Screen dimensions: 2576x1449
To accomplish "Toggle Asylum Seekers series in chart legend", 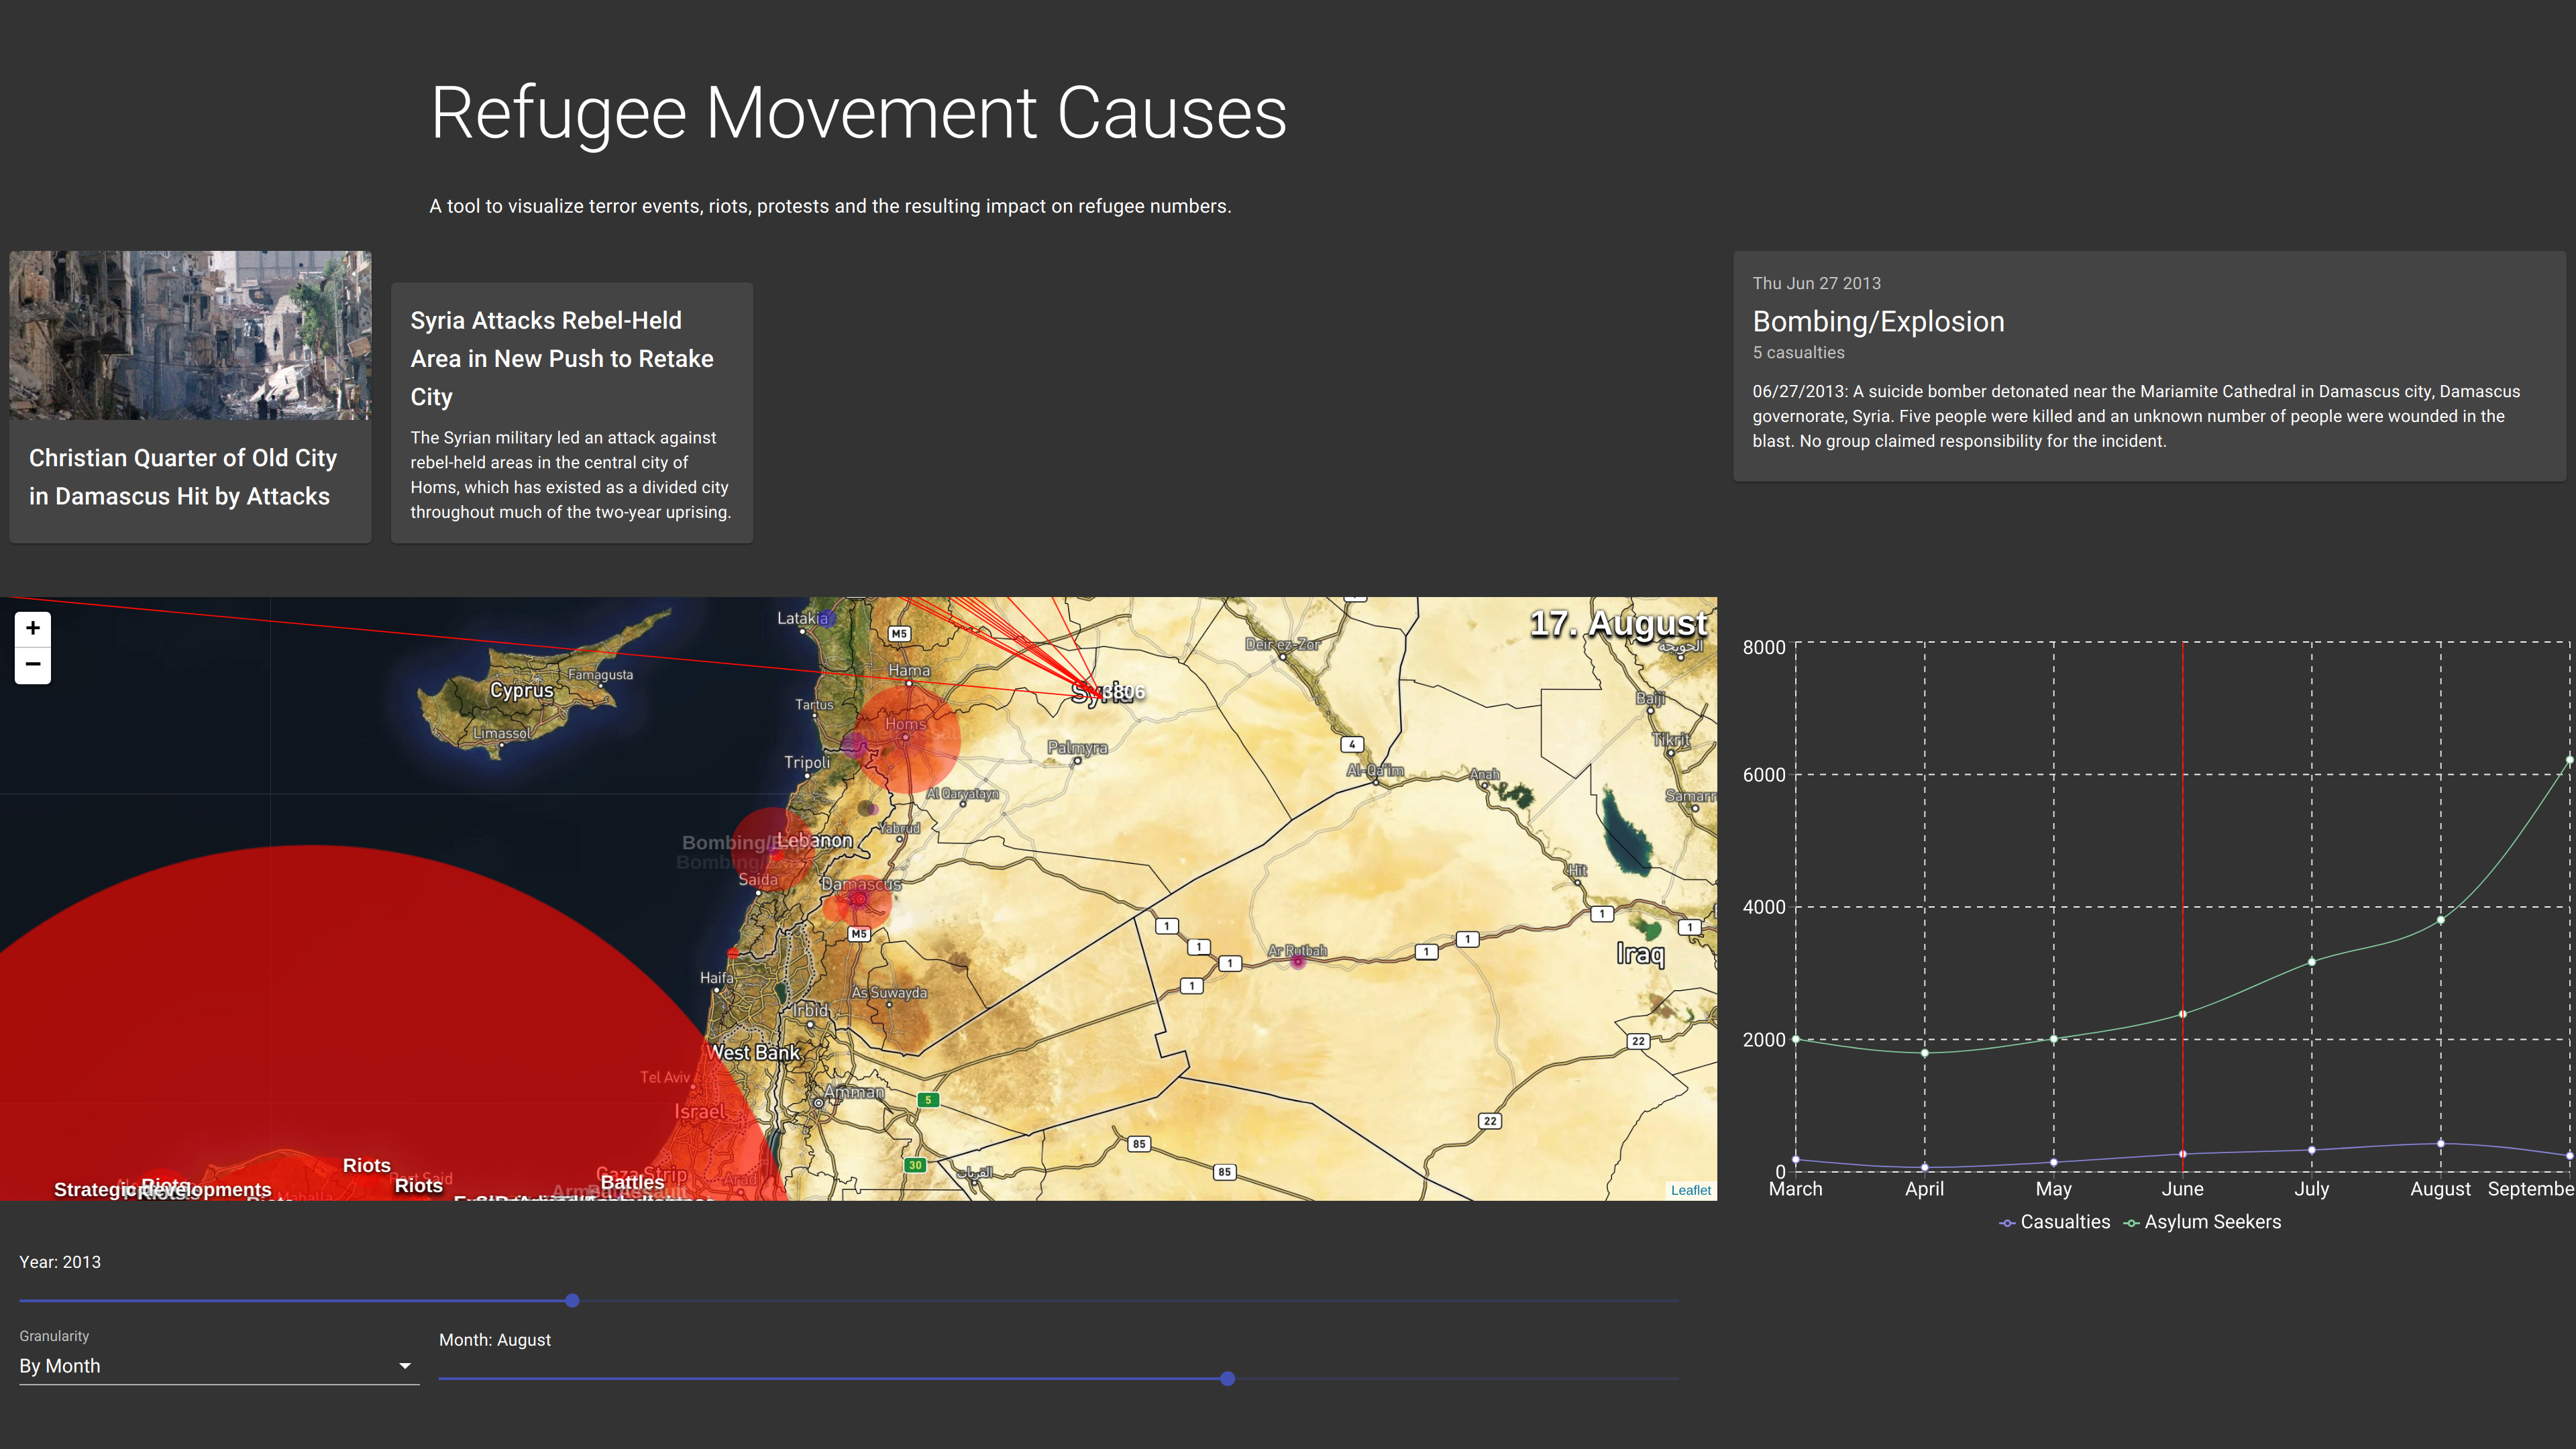I will pos(2202,1222).
